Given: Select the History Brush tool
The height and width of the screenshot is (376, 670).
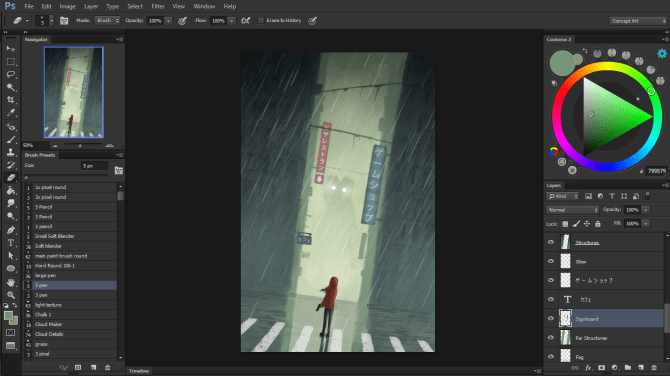Looking at the screenshot, I should pos(11,165).
